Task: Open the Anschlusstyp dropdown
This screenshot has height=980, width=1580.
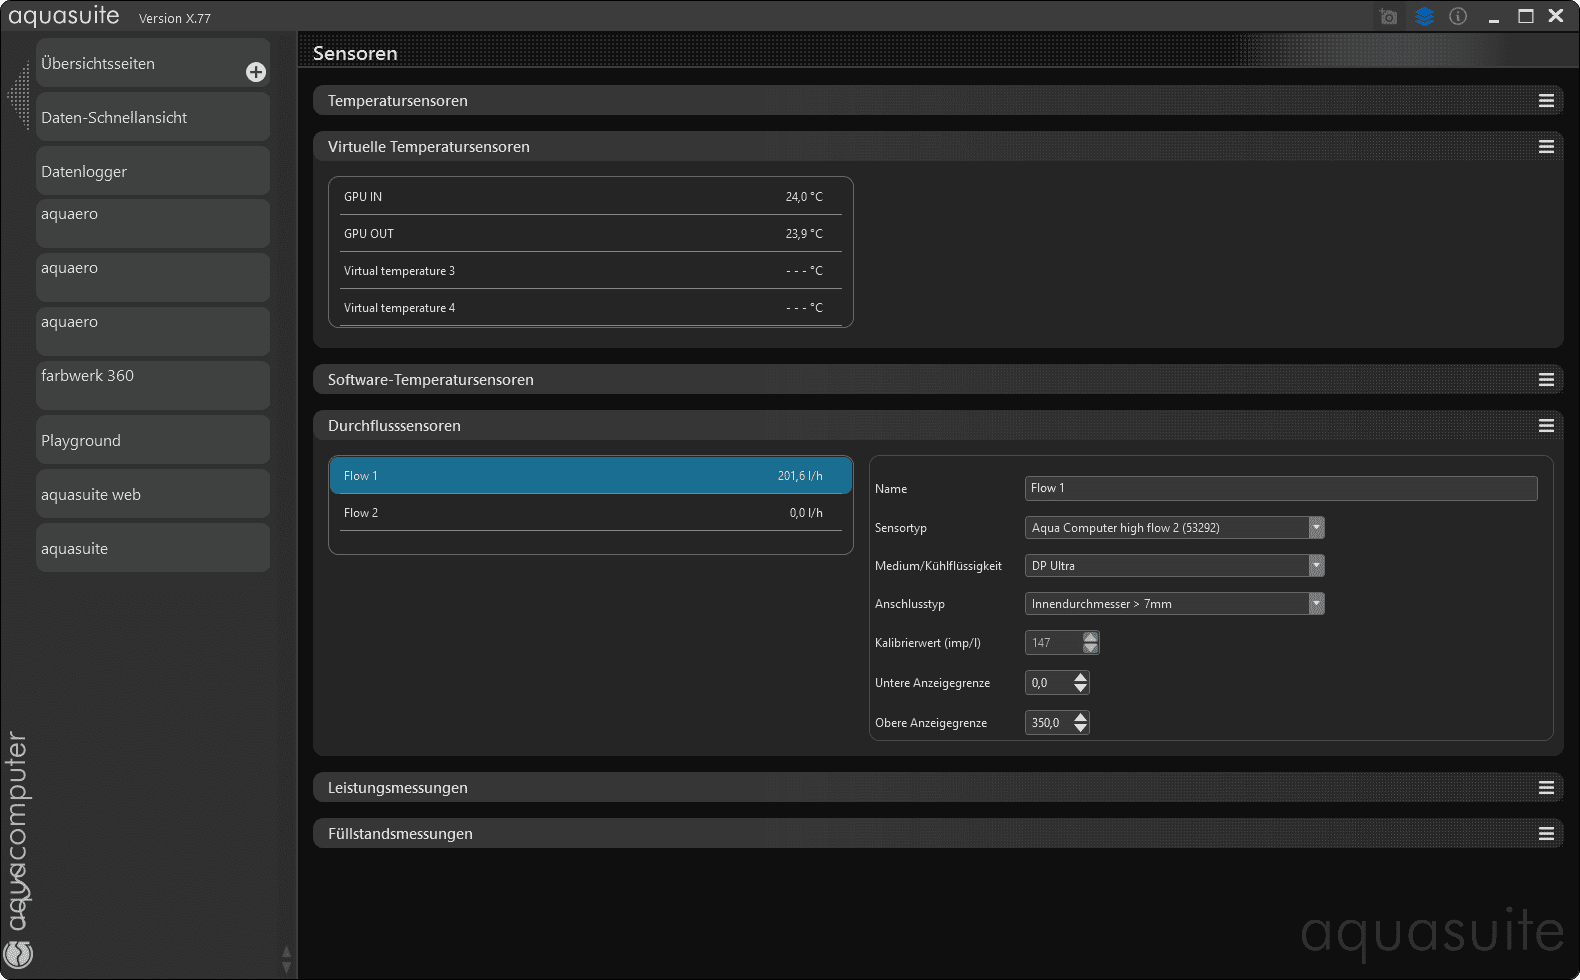Action: (x=1174, y=604)
